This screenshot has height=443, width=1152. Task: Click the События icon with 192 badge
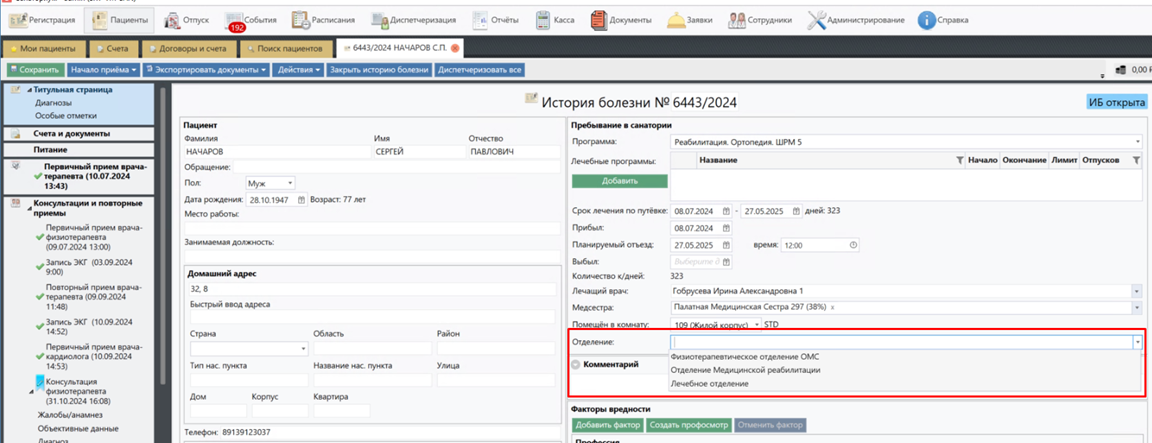pos(235,19)
